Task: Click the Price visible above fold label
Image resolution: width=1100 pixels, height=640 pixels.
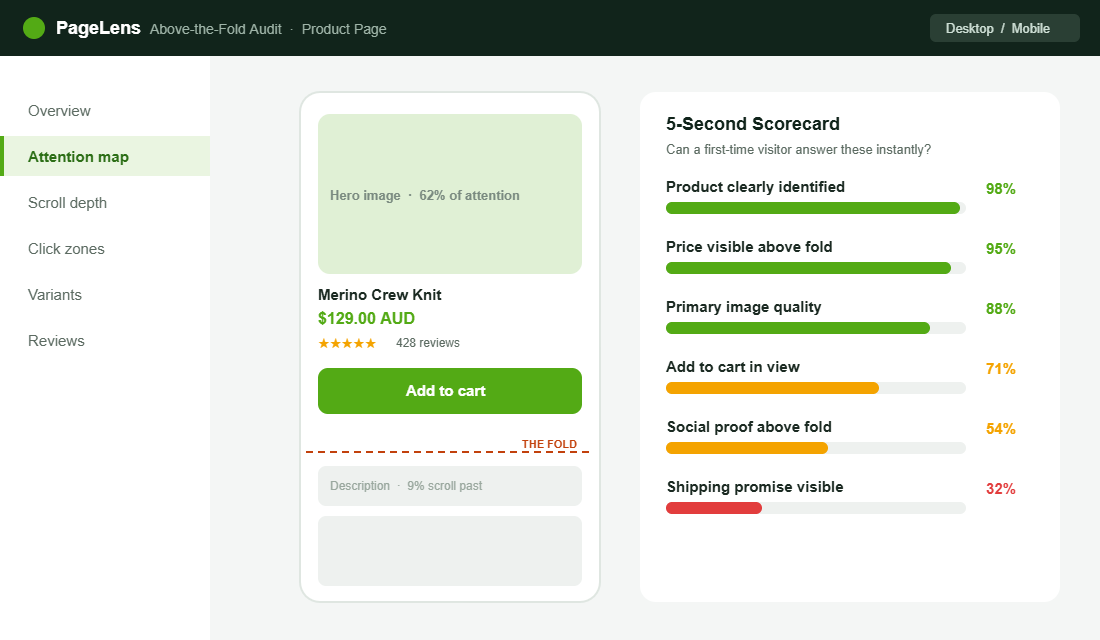Action: [x=749, y=247]
